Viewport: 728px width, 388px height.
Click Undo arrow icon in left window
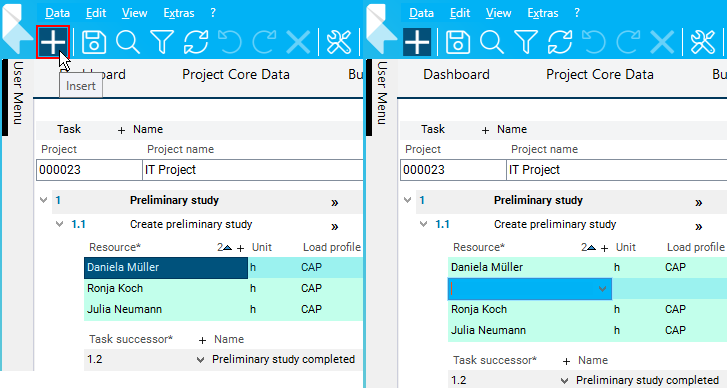click(x=230, y=42)
